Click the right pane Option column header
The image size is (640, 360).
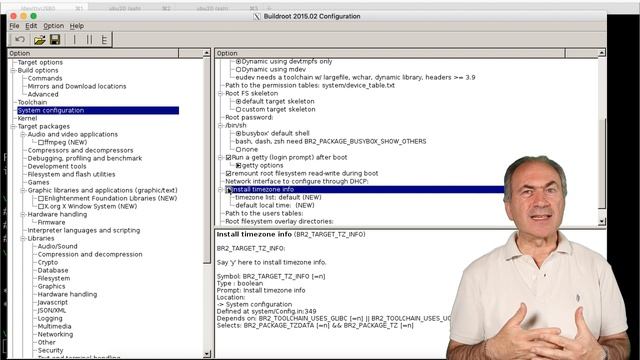[390, 53]
